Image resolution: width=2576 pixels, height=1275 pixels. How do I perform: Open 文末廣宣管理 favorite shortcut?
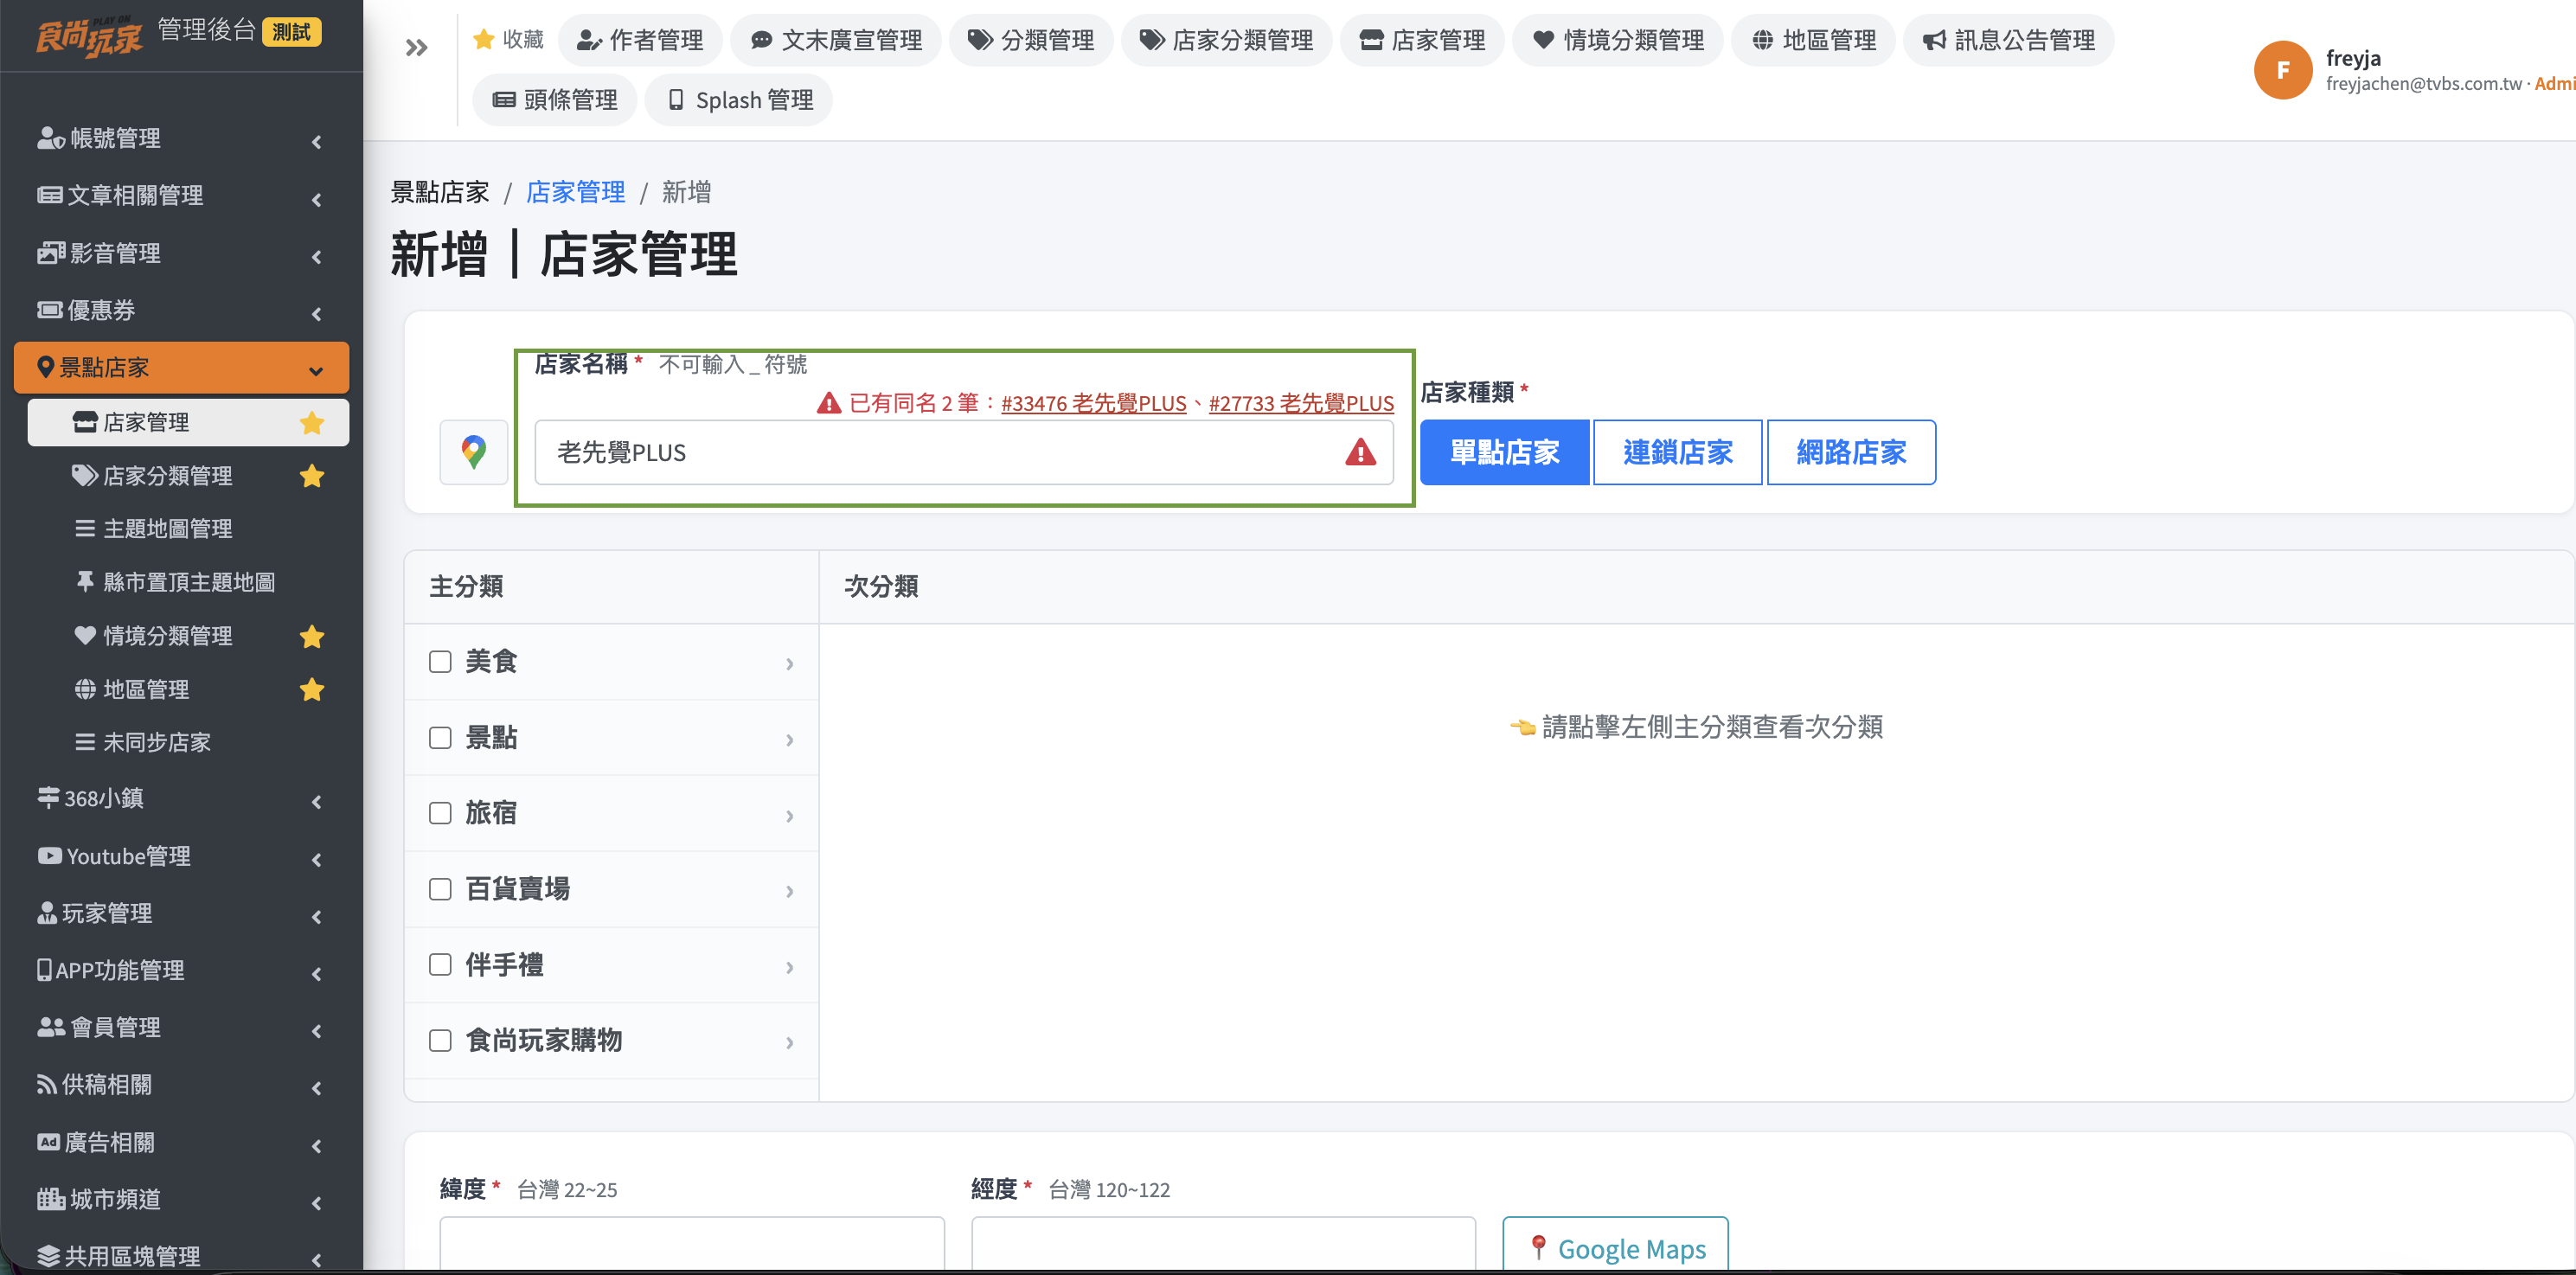pyautogui.click(x=836, y=40)
